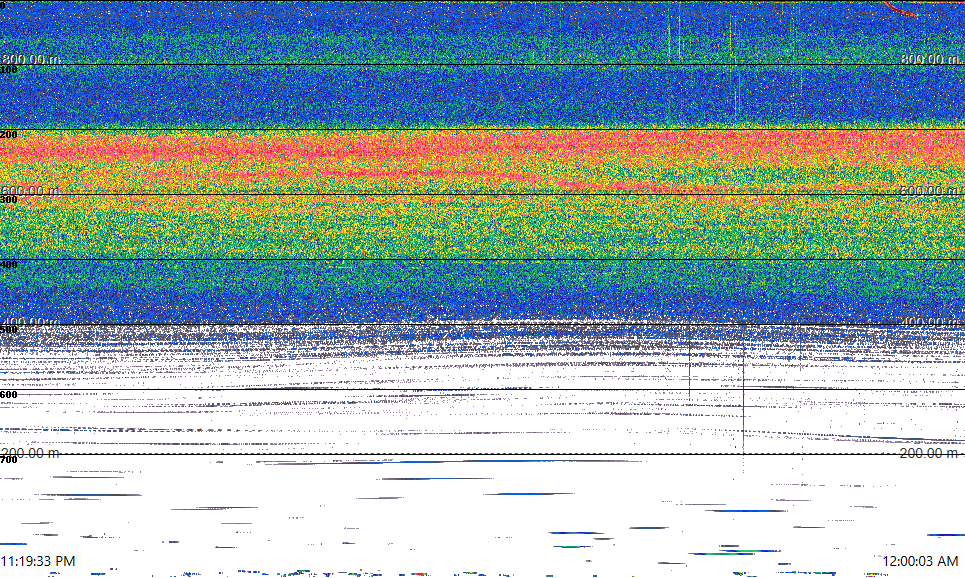The height and width of the screenshot is (578, 965).
Task: Click the 800.00 m range label at right edge
Action: tap(929, 59)
